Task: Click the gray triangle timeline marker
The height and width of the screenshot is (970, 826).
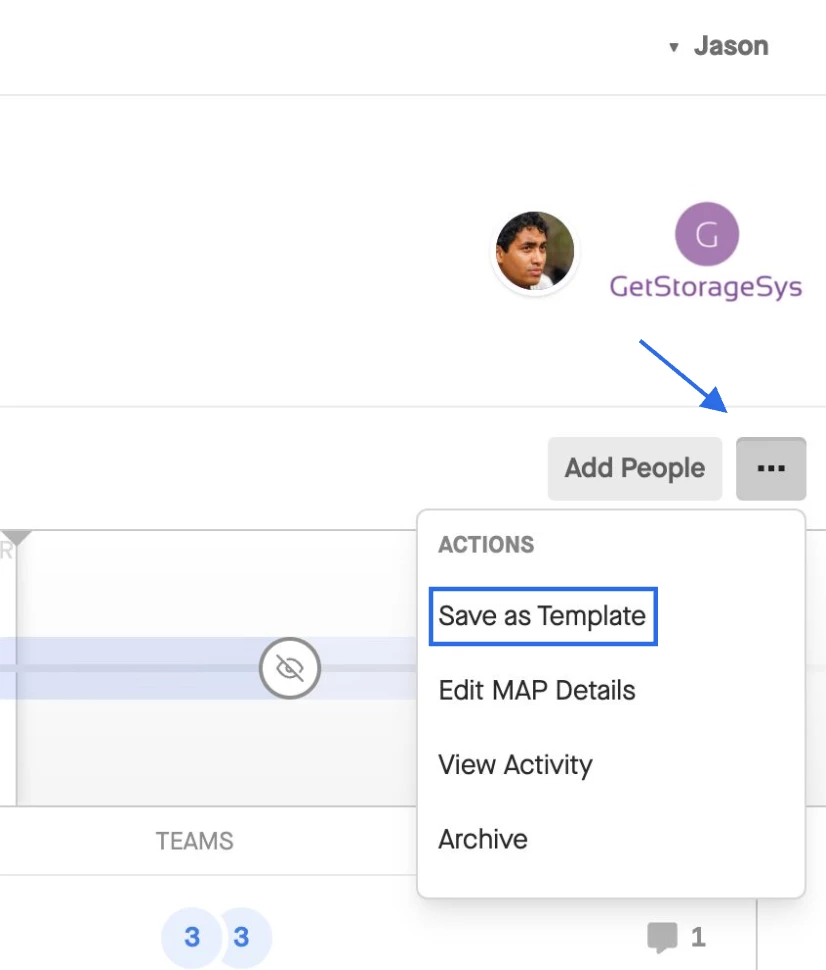Action: (x=18, y=538)
